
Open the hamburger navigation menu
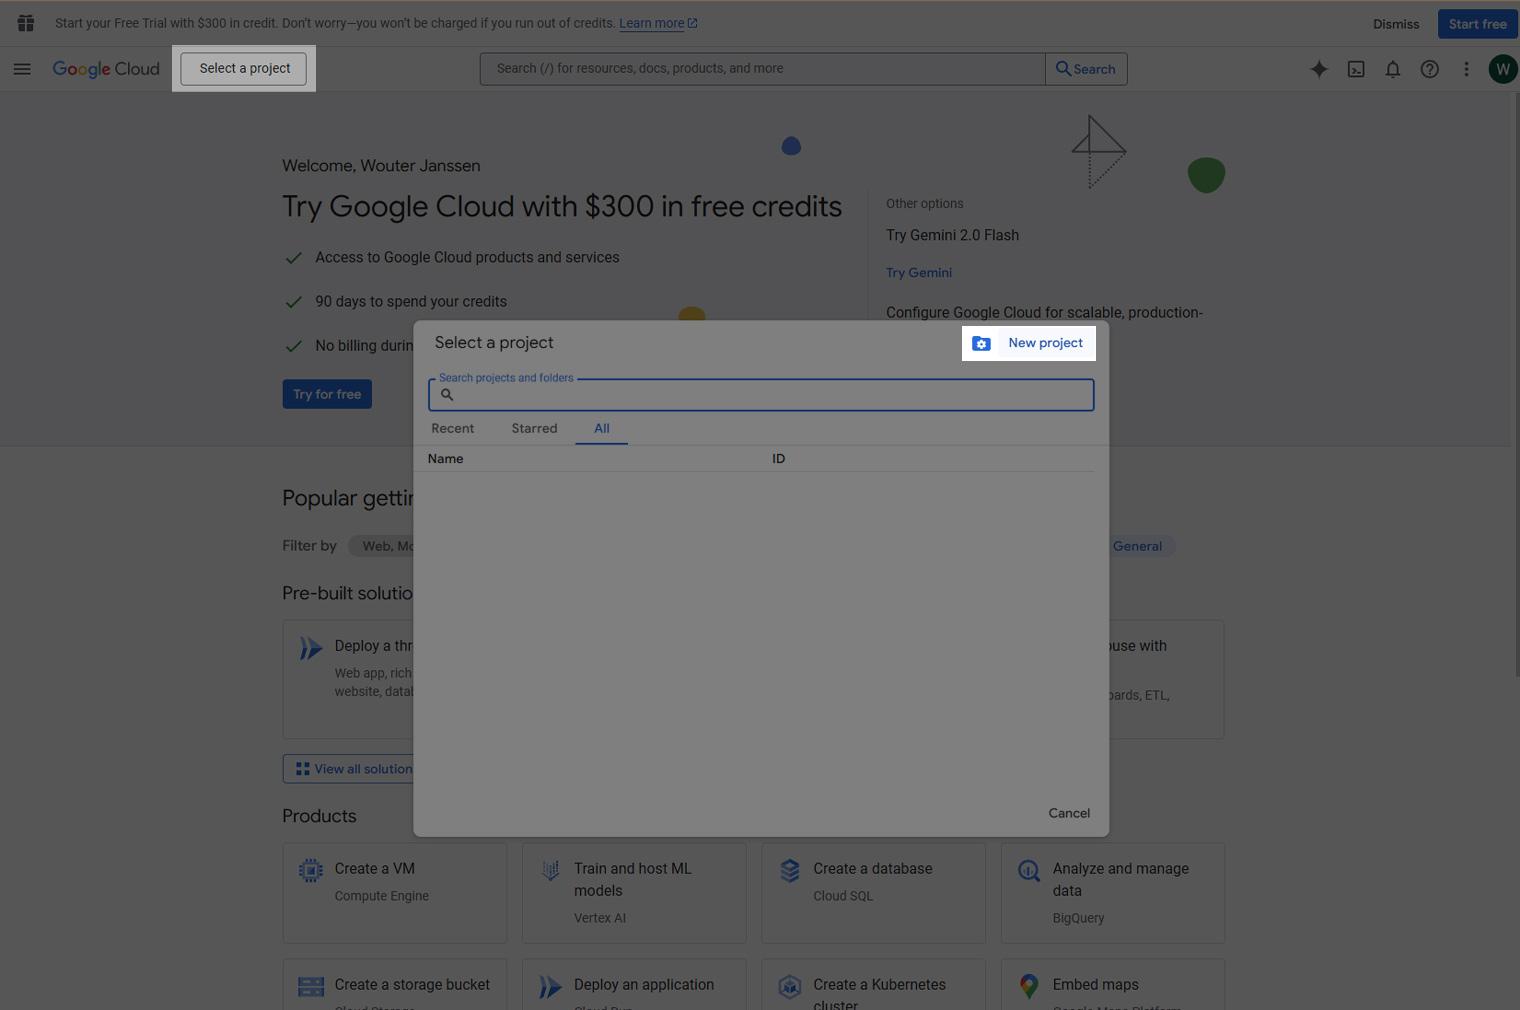click(22, 69)
